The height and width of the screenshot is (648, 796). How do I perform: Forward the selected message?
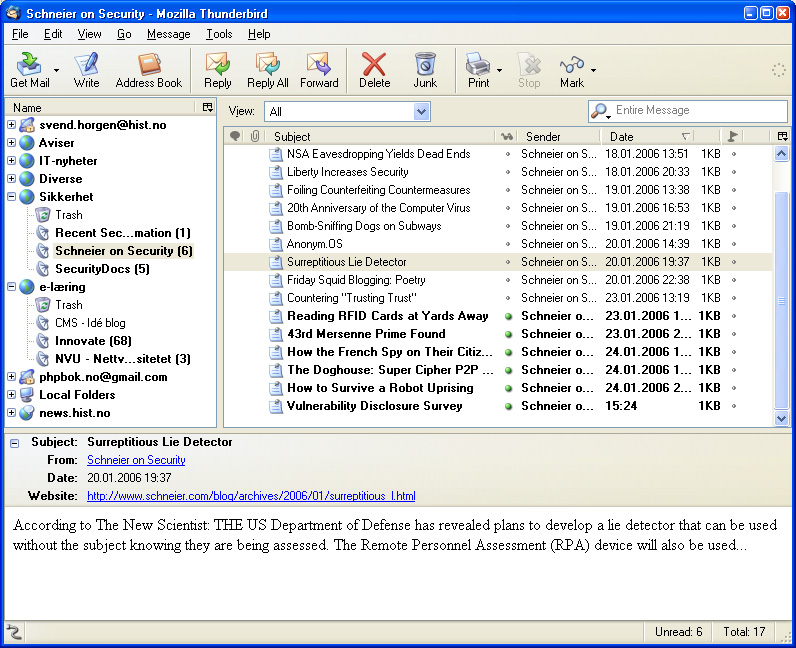(319, 70)
